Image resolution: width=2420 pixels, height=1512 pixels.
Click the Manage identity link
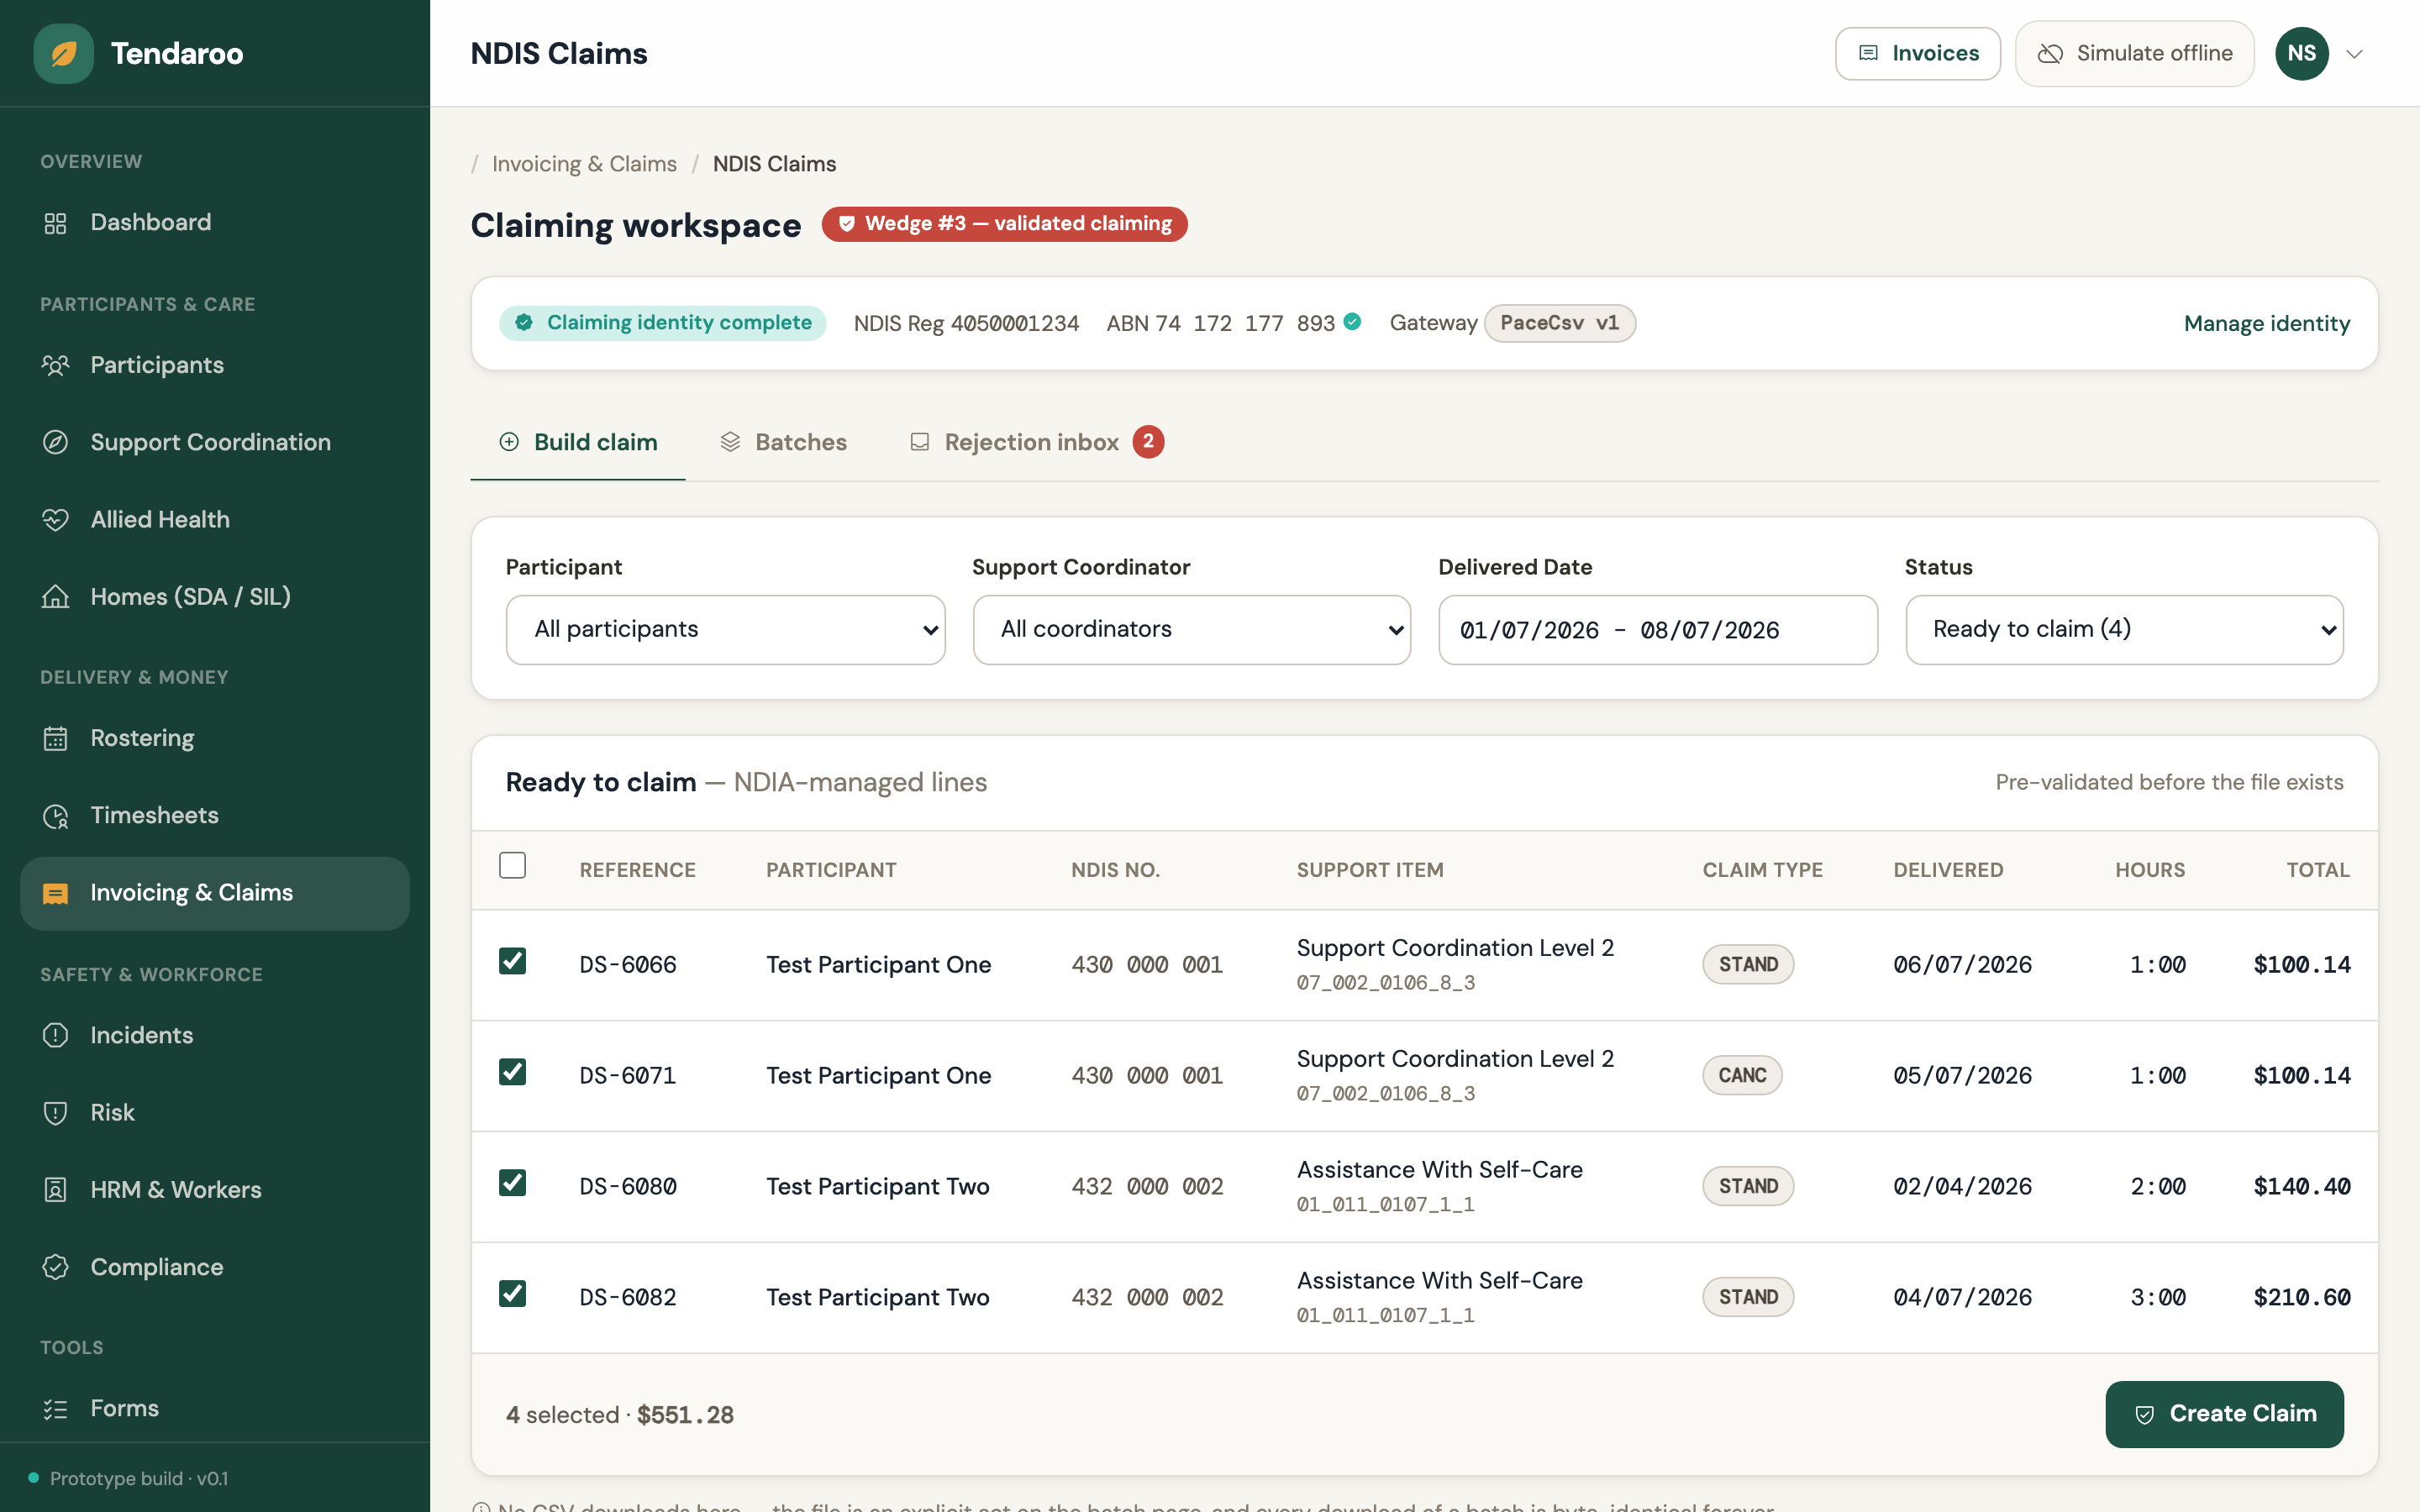[x=2266, y=323]
